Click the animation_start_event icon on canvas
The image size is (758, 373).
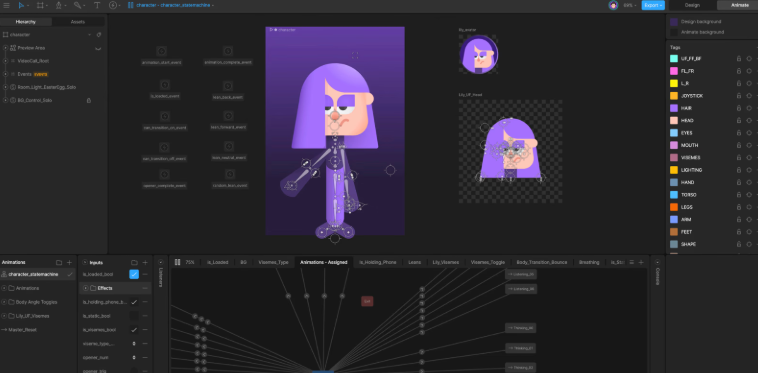click(161, 51)
